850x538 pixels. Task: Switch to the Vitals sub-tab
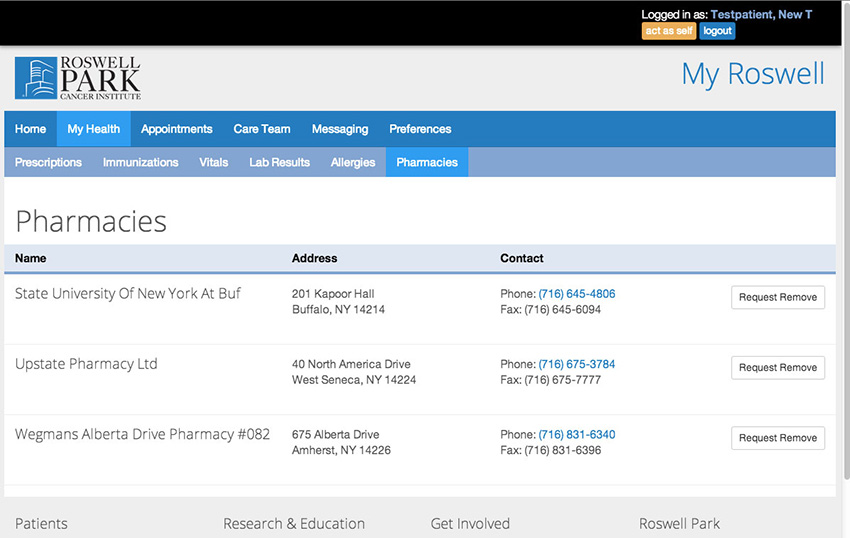tap(214, 162)
